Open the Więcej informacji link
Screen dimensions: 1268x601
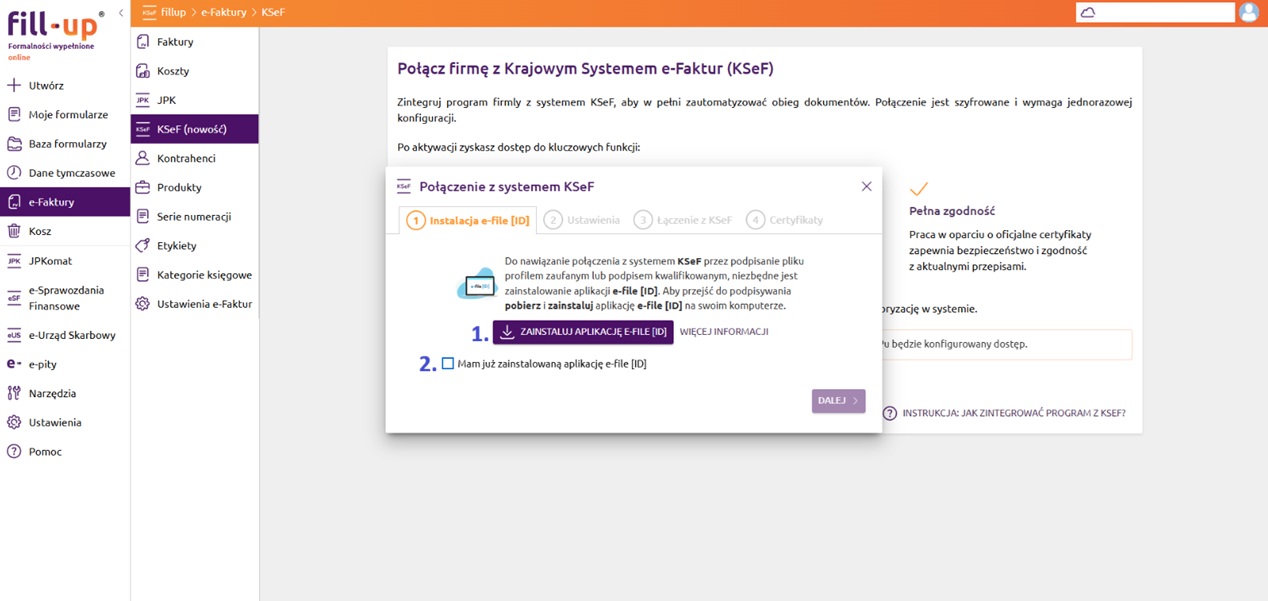point(724,332)
